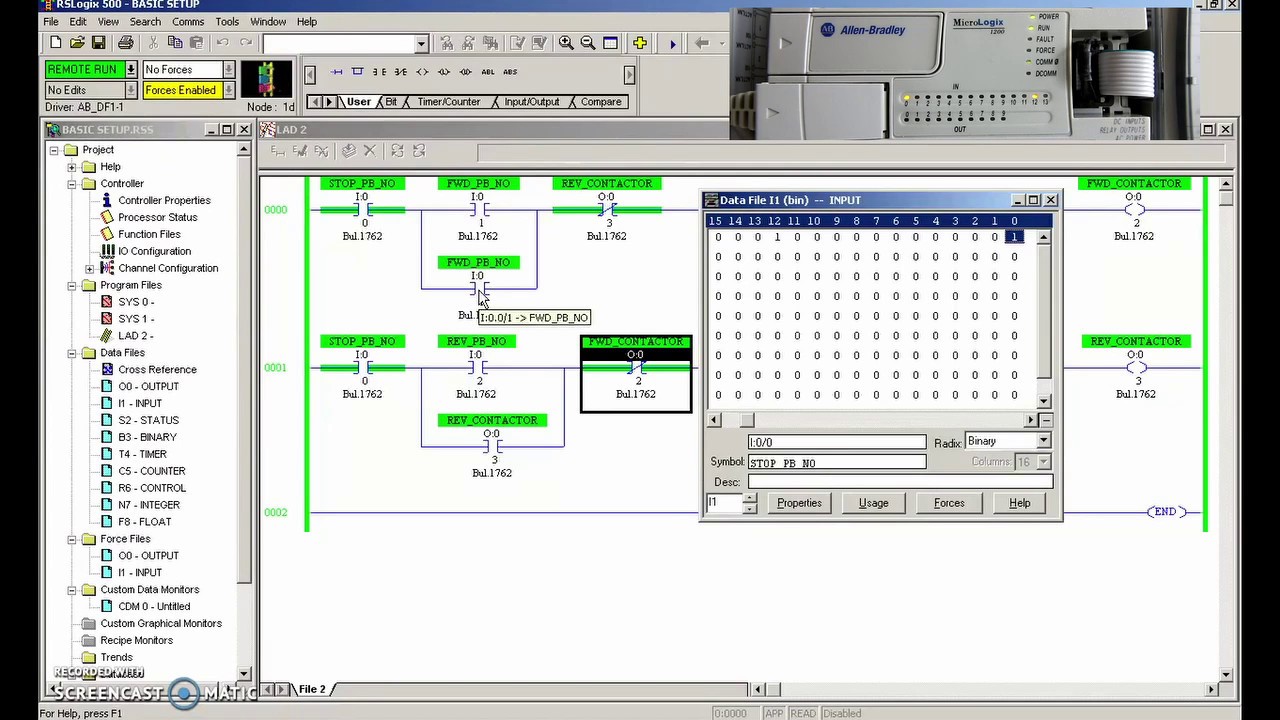Viewport: 1280px width, 720px height.
Task: Click the ladder view horizontal scrollbar
Action: pyautogui.click(x=985, y=689)
